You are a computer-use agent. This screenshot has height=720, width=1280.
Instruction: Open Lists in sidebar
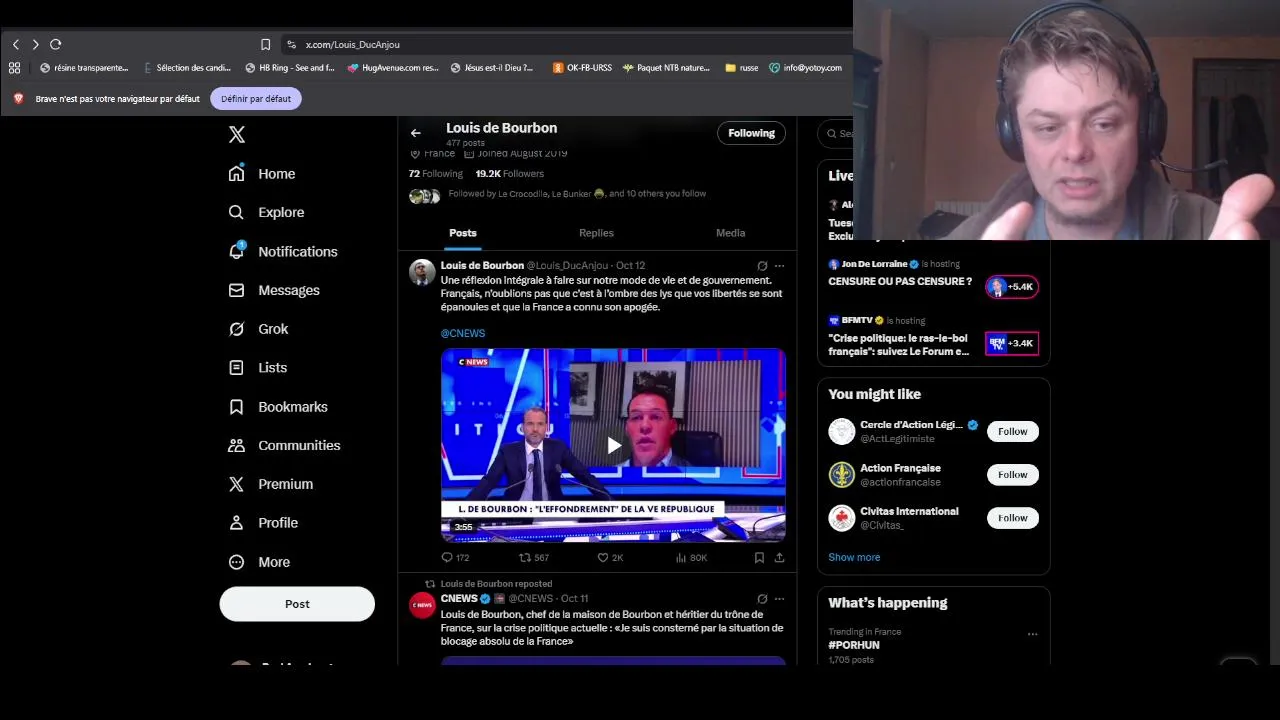pyautogui.click(x=257, y=368)
